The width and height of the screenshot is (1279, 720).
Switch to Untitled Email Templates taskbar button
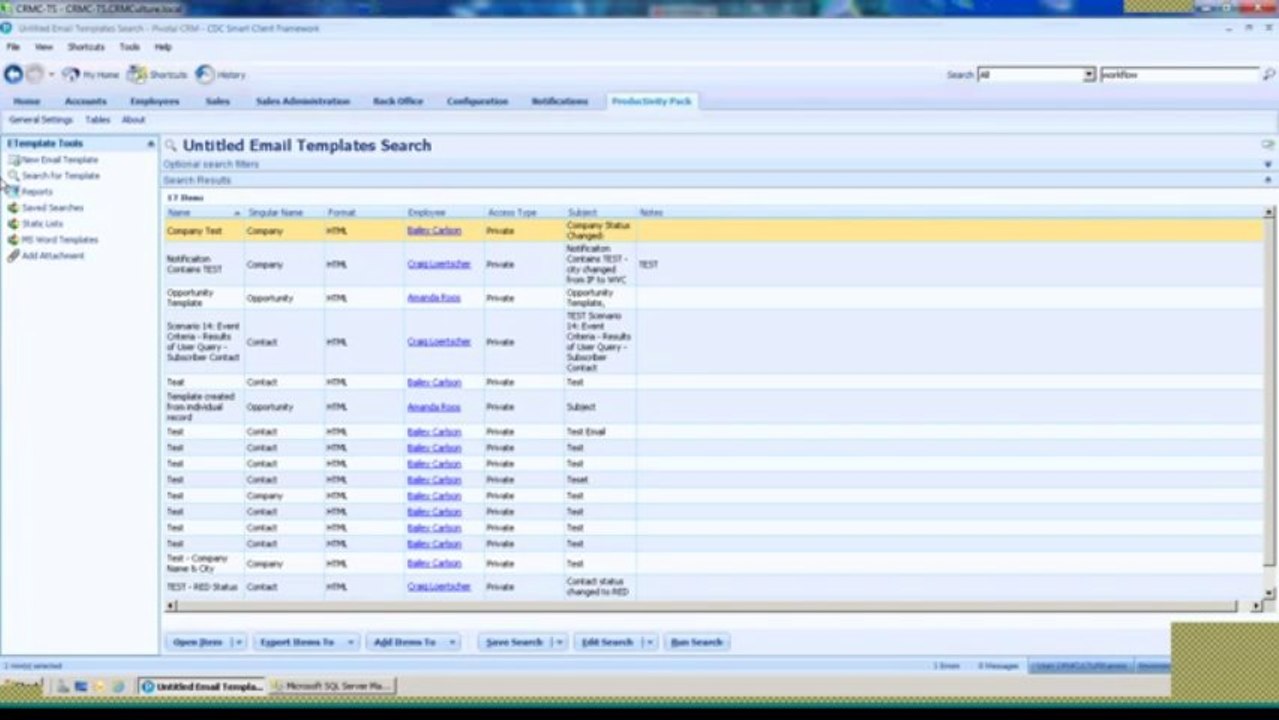click(x=202, y=686)
